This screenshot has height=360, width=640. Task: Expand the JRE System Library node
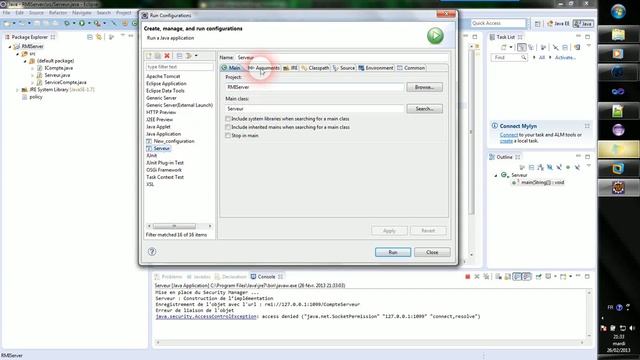pos(18,90)
